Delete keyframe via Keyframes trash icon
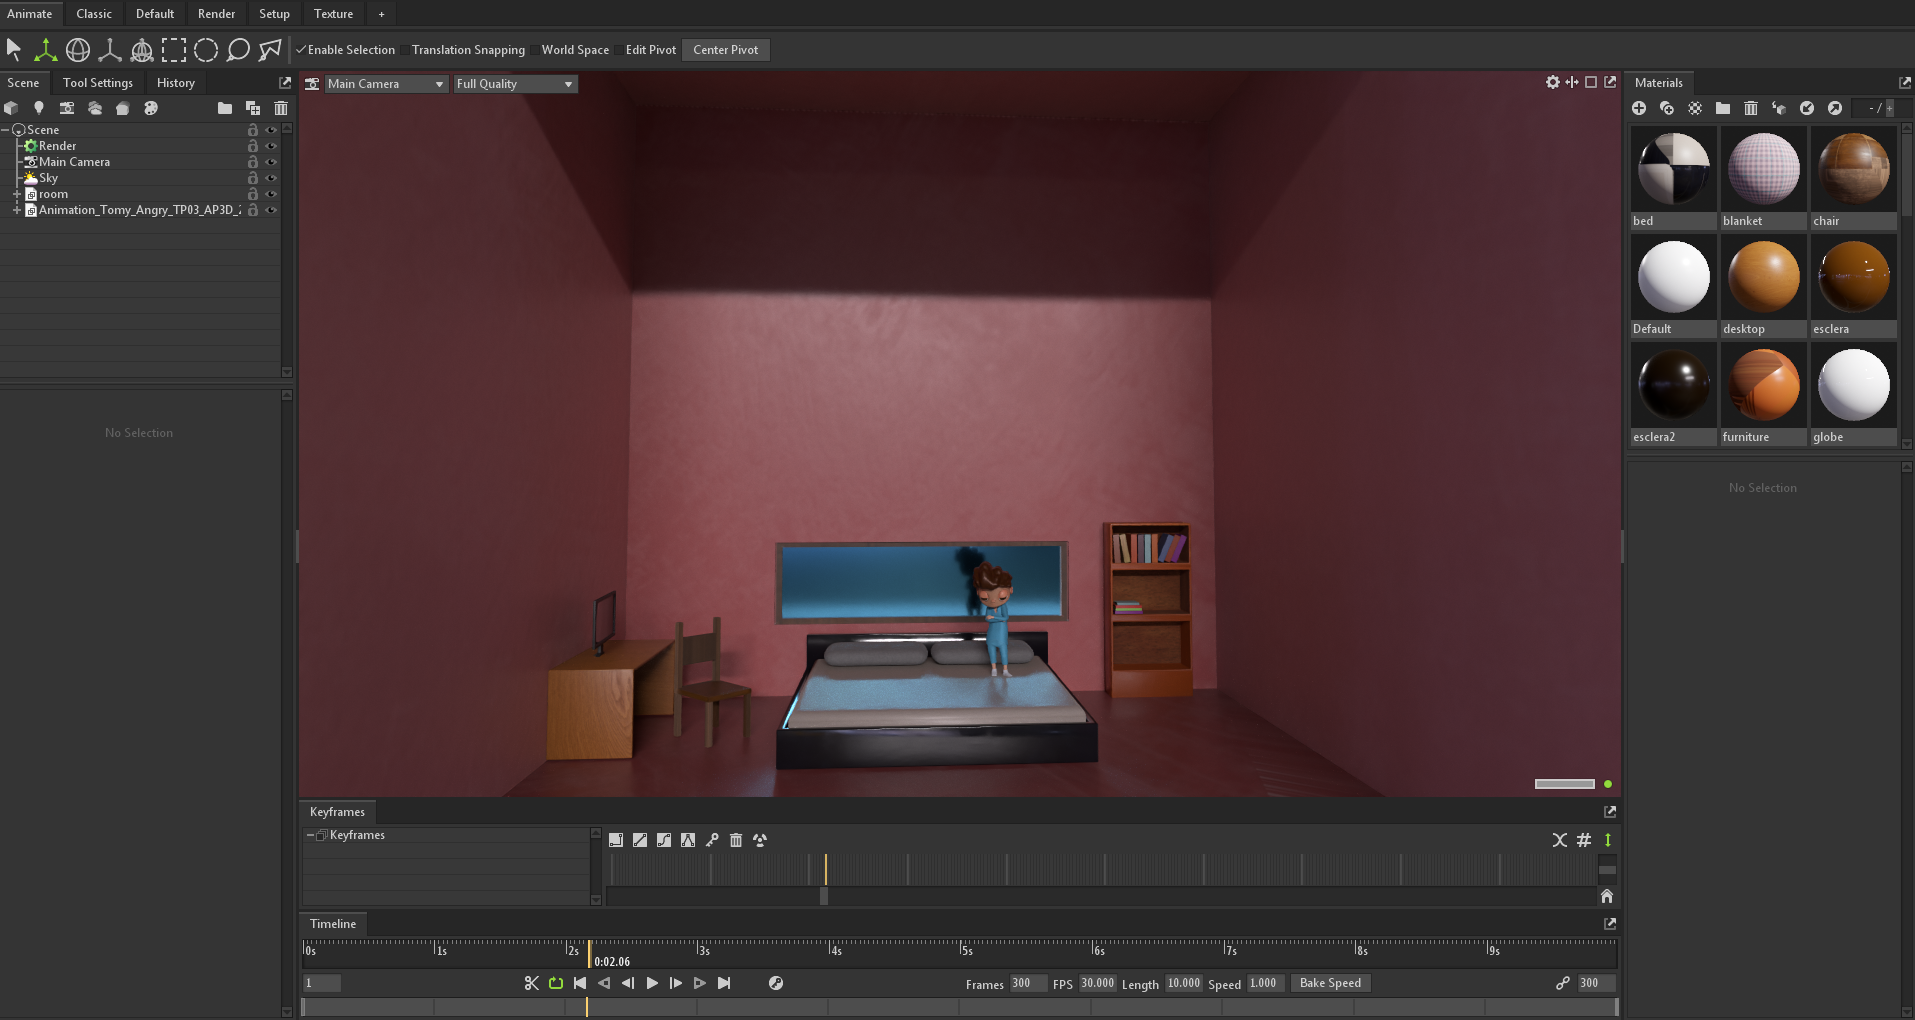1915x1020 pixels. [736, 840]
